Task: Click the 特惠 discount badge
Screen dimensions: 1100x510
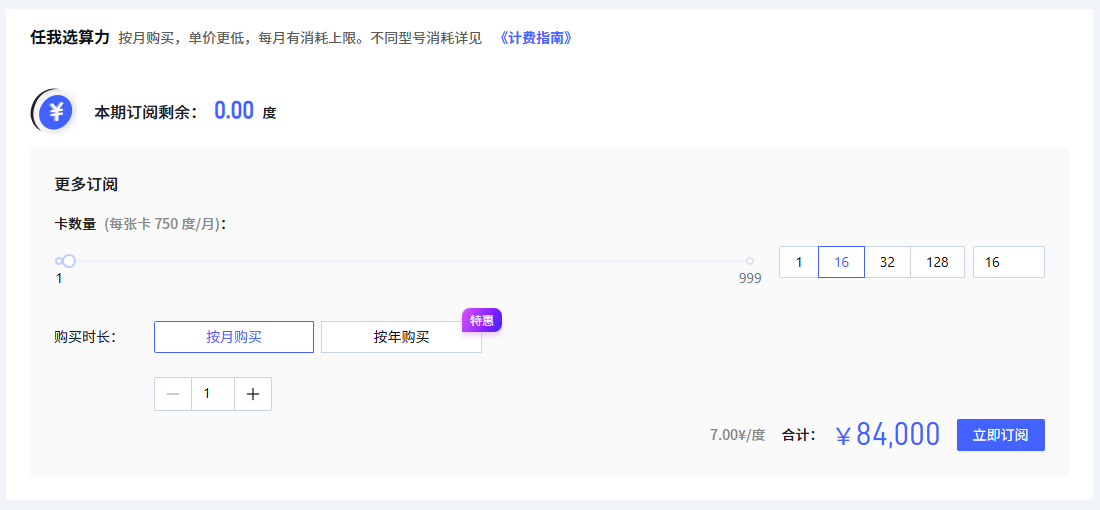Action: (481, 320)
